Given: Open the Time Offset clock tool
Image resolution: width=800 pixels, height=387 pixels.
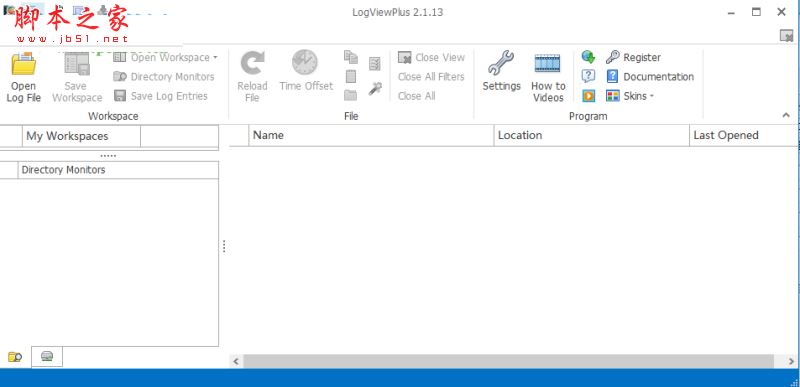Looking at the screenshot, I should pyautogui.click(x=306, y=71).
